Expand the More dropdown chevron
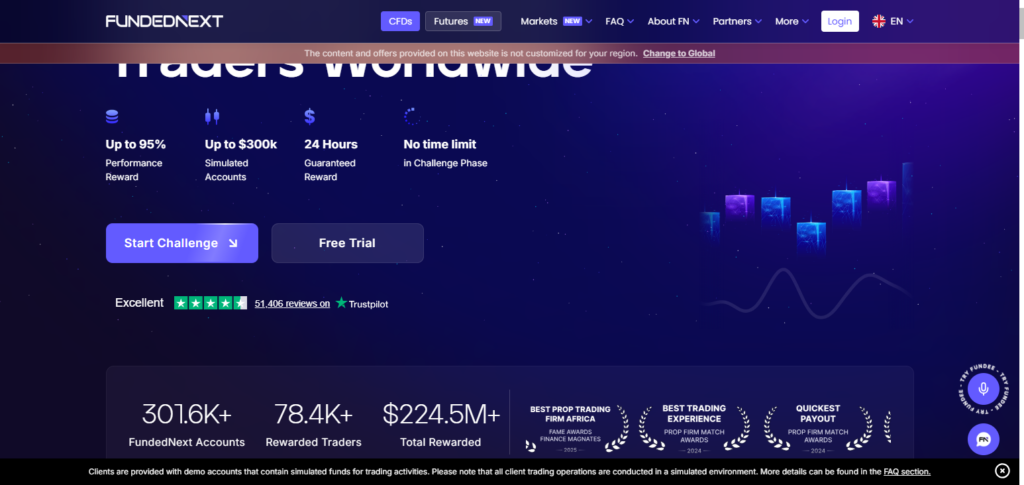Screen dimensions: 1024x485 pos(805,22)
